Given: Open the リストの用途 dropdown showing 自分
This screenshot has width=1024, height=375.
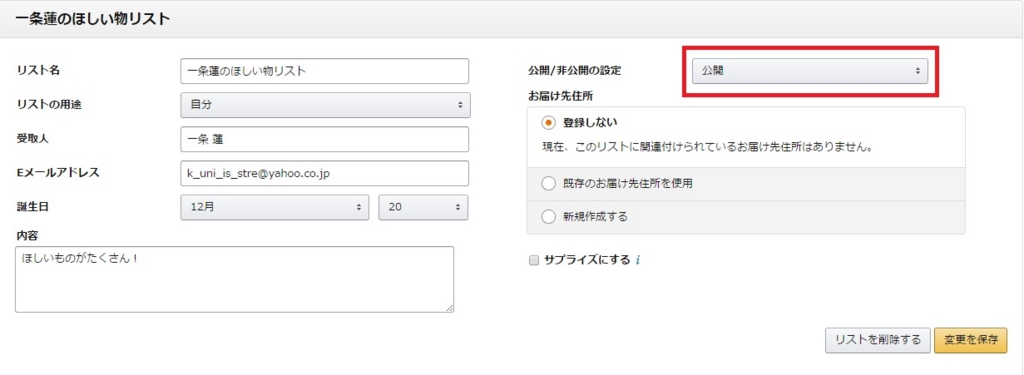Looking at the screenshot, I should point(325,105).
